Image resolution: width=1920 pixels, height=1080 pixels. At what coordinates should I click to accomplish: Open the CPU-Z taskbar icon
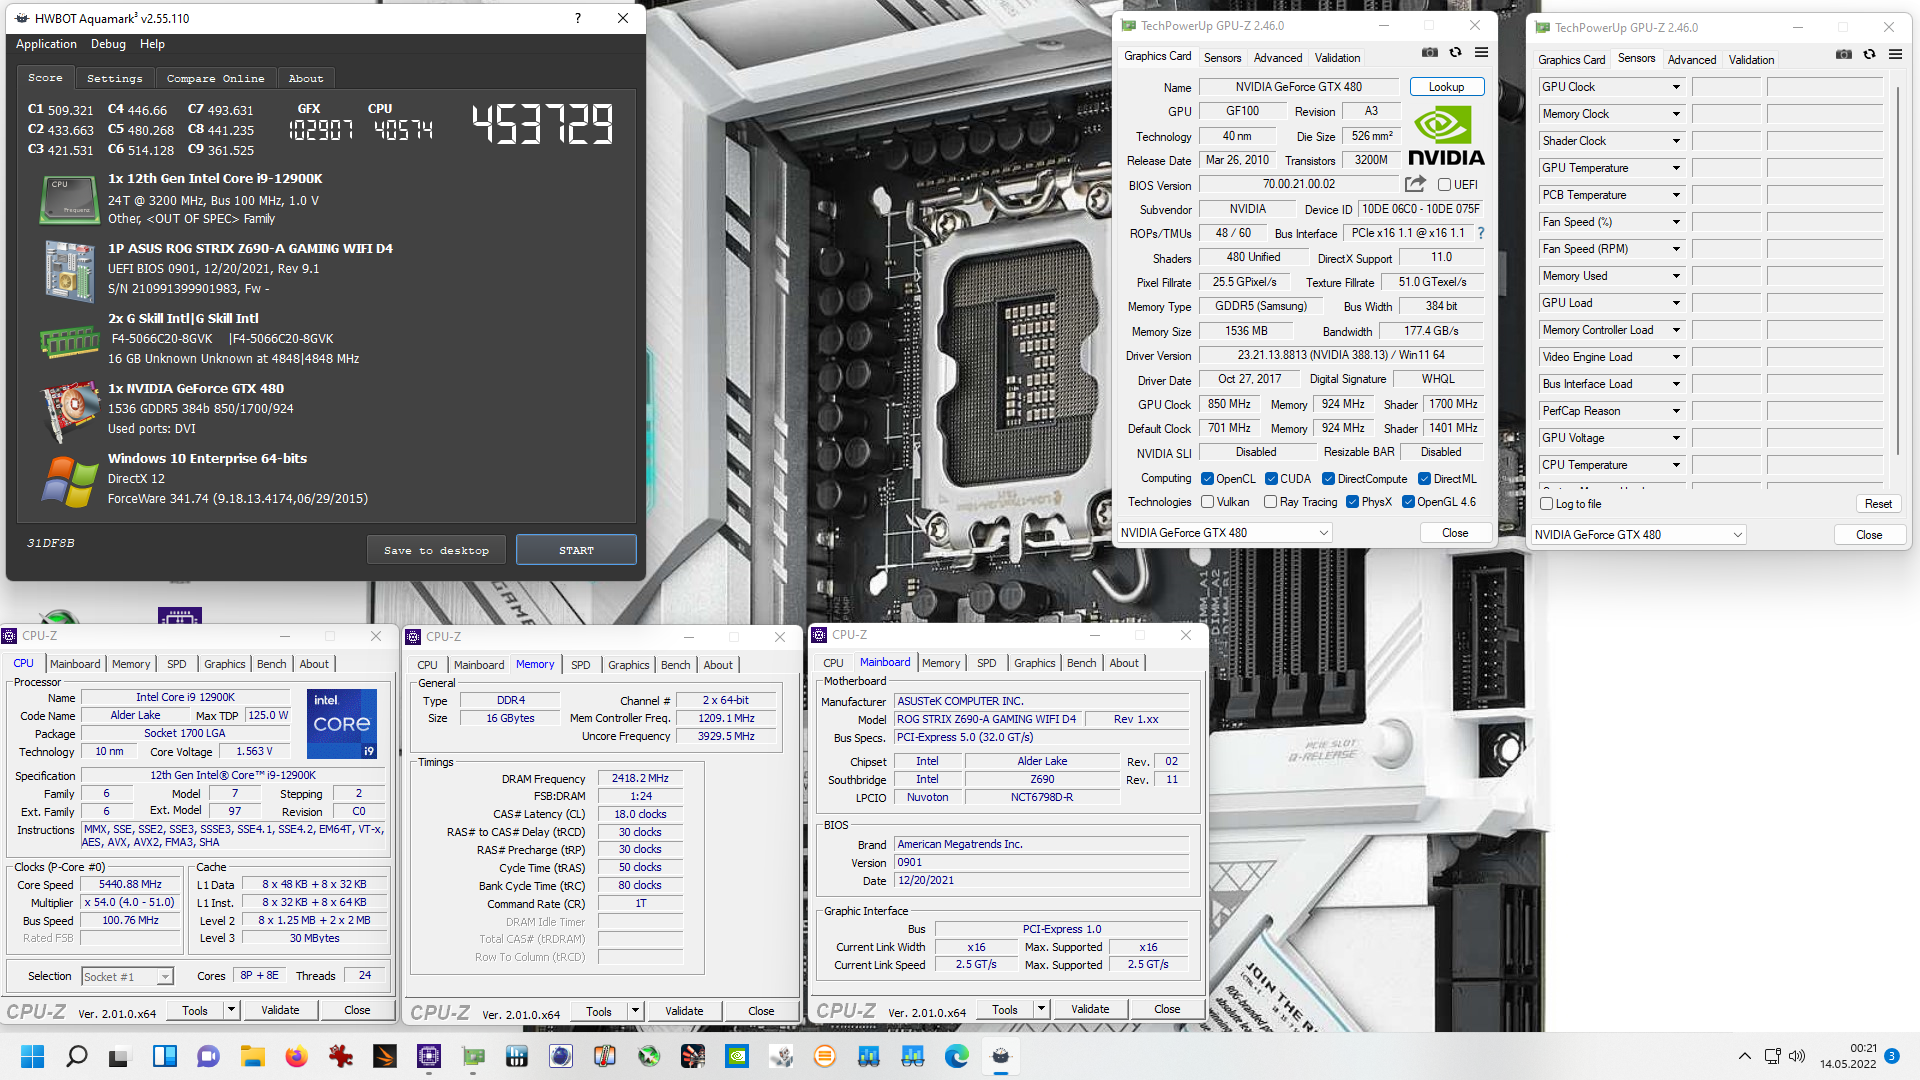click(x=428, y=1056)
